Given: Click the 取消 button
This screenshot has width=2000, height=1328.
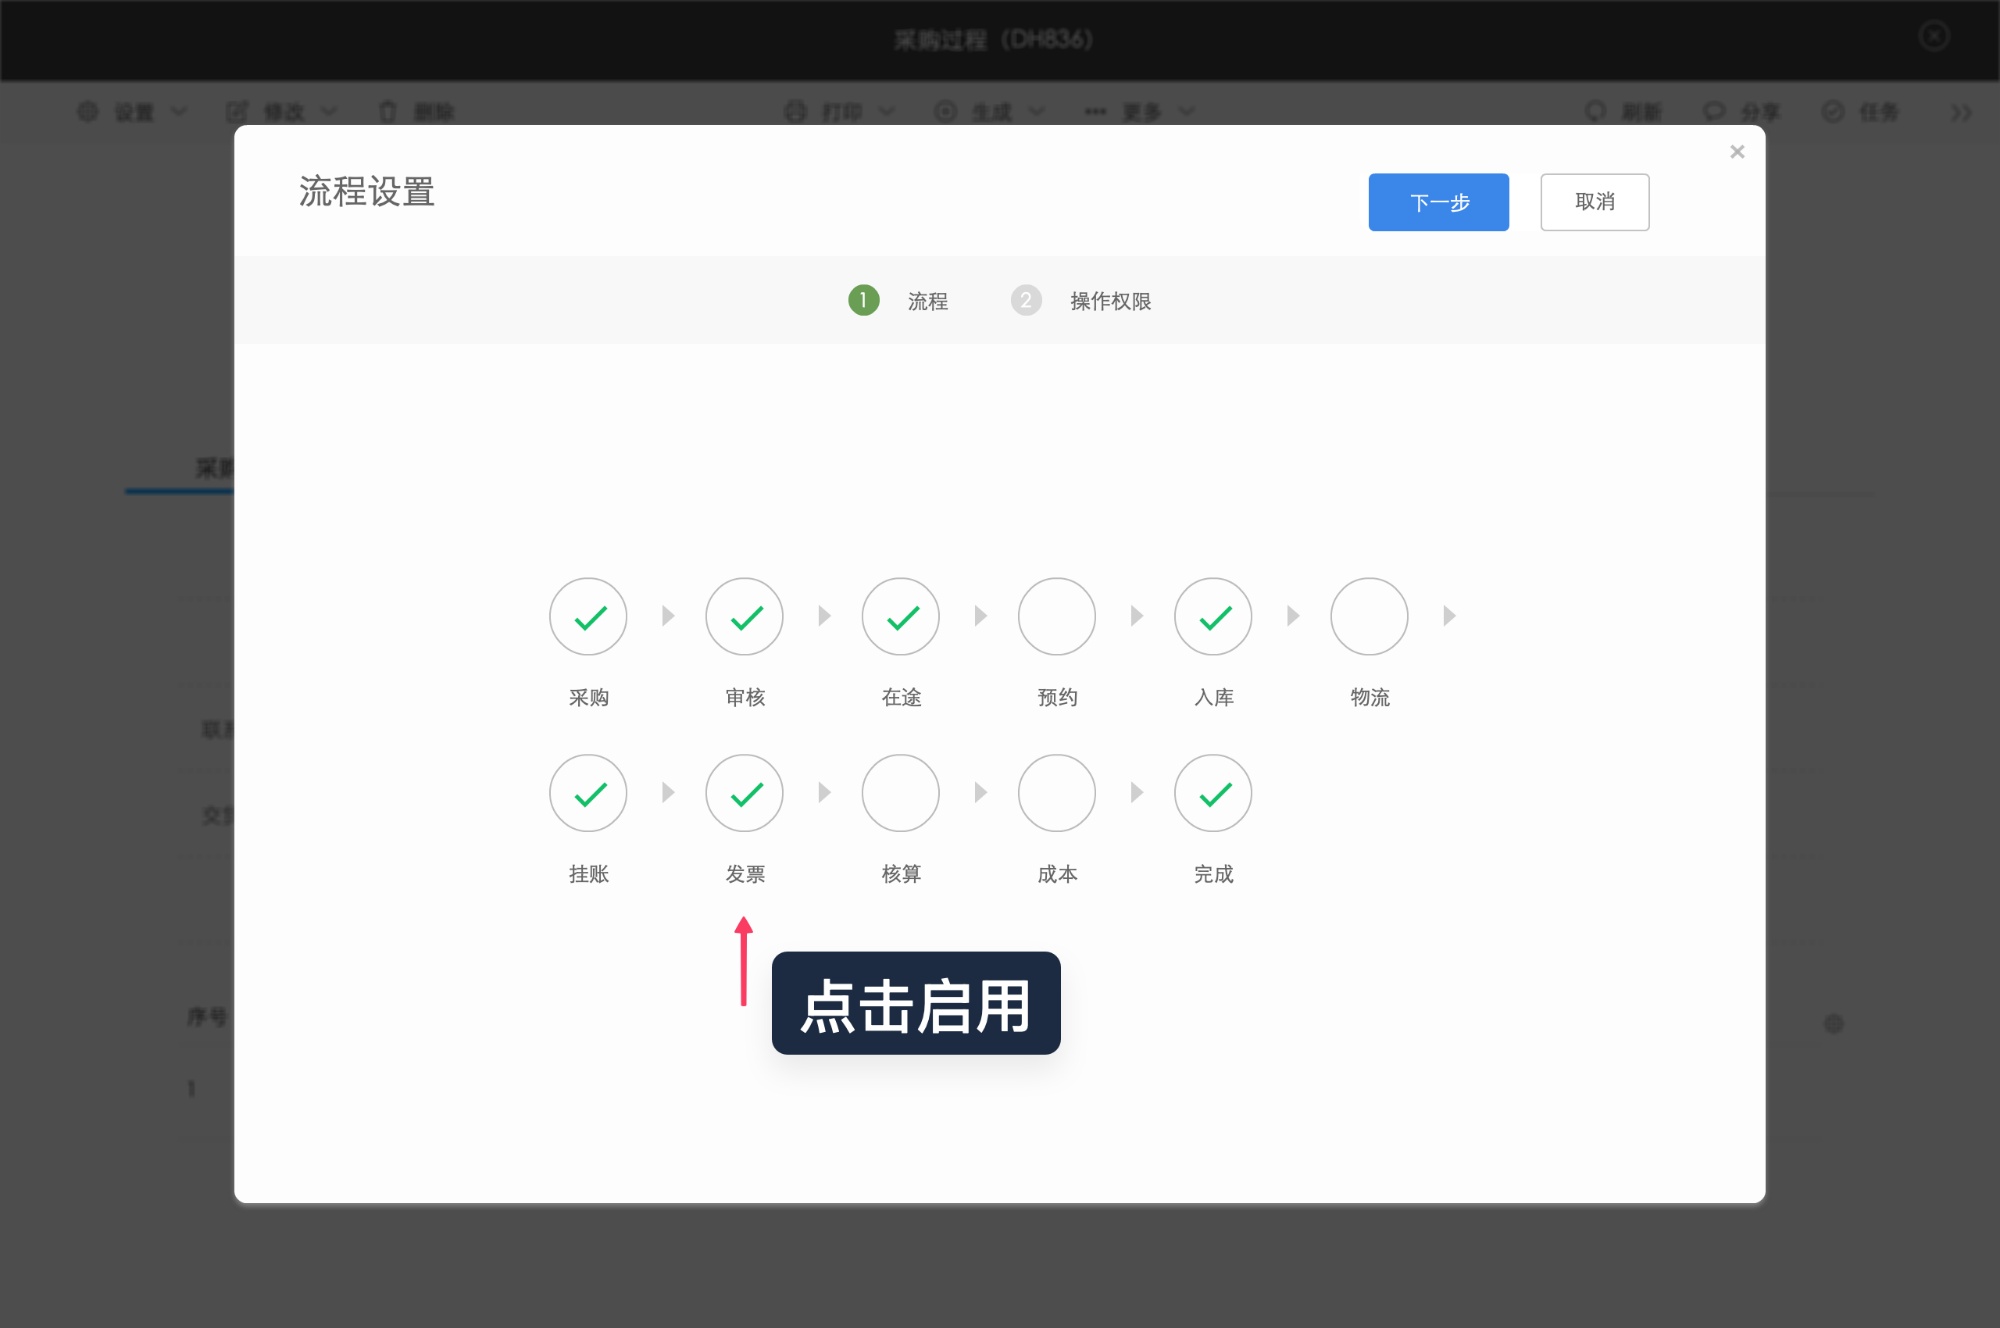Looking at the screenshot, I should click(x=1595, y=202).
